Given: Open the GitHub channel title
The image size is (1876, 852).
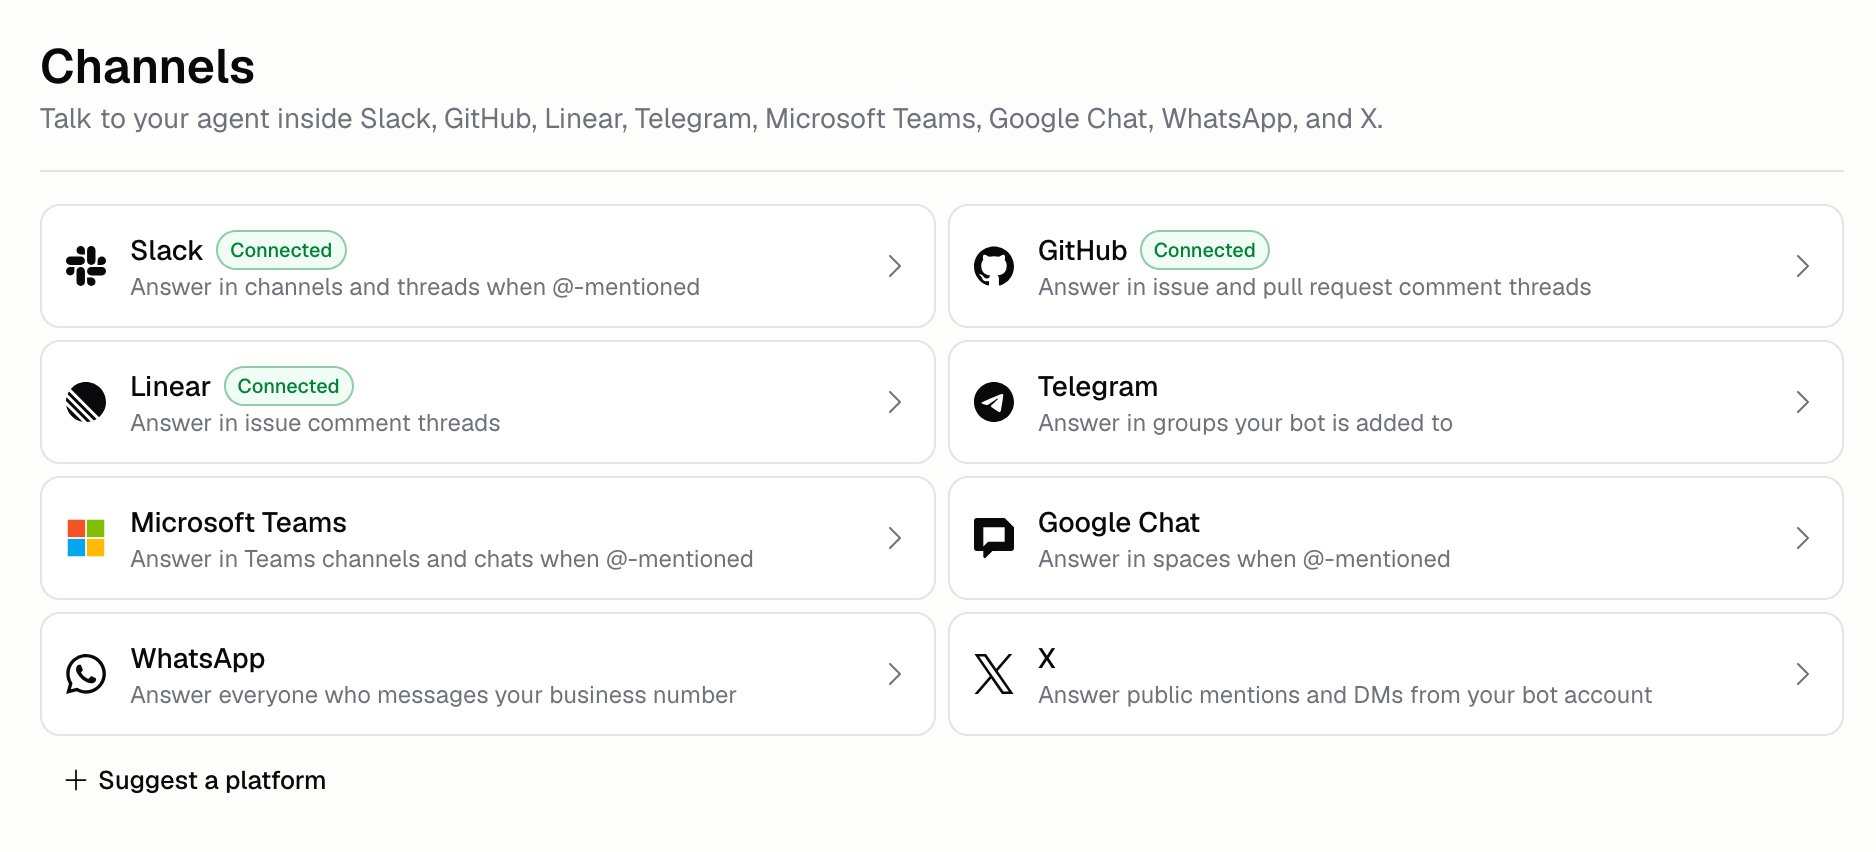Looking at the screenshot, I should tap(1082, 250).
